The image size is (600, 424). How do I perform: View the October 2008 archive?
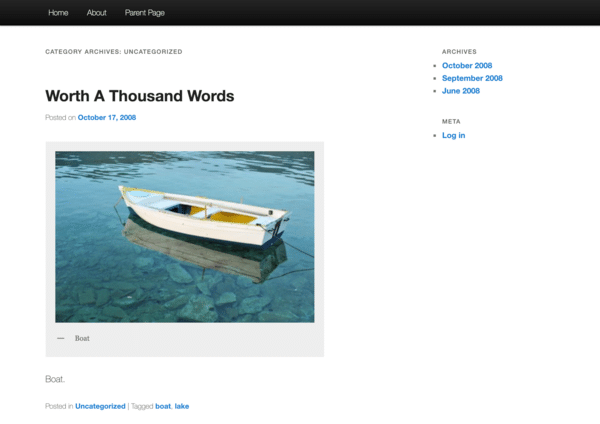(x=467, y=65)
